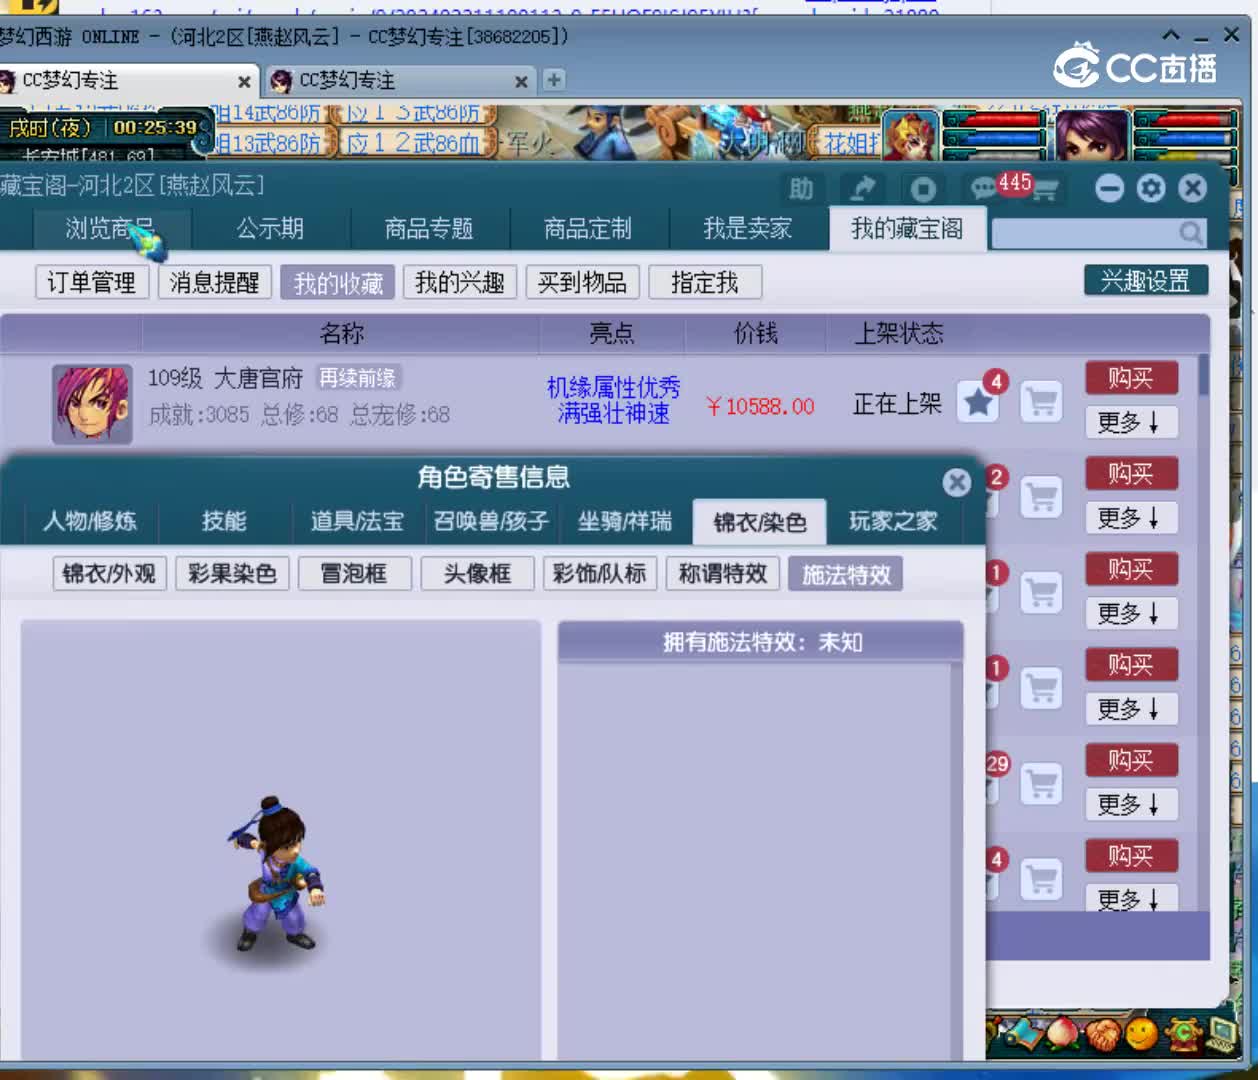Click the smiley face emoticon icon

point(1142,1034)
